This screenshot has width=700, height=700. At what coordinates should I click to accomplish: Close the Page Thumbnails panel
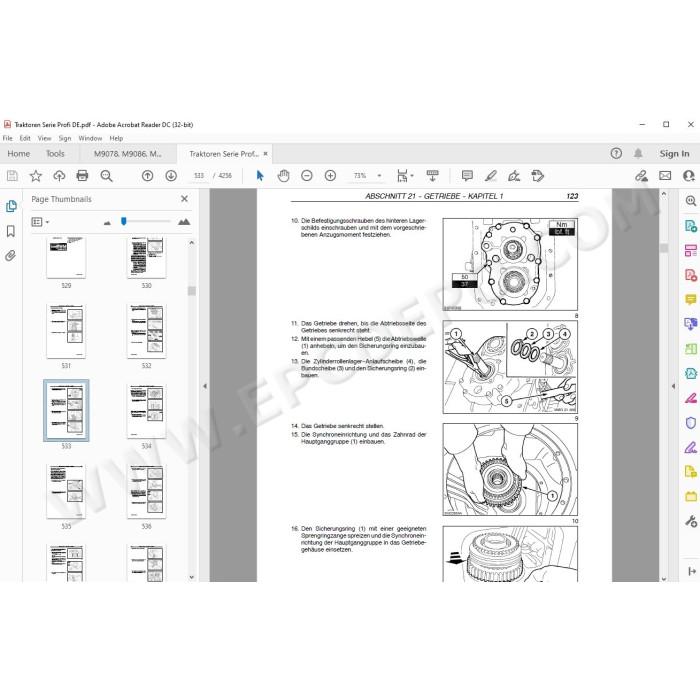coord(184,199)
